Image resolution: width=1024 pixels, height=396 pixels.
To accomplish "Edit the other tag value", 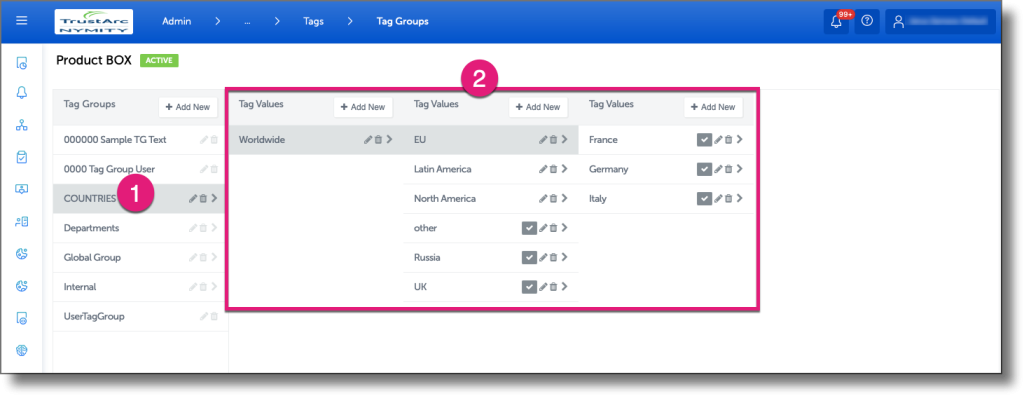I will coord(543,228).
